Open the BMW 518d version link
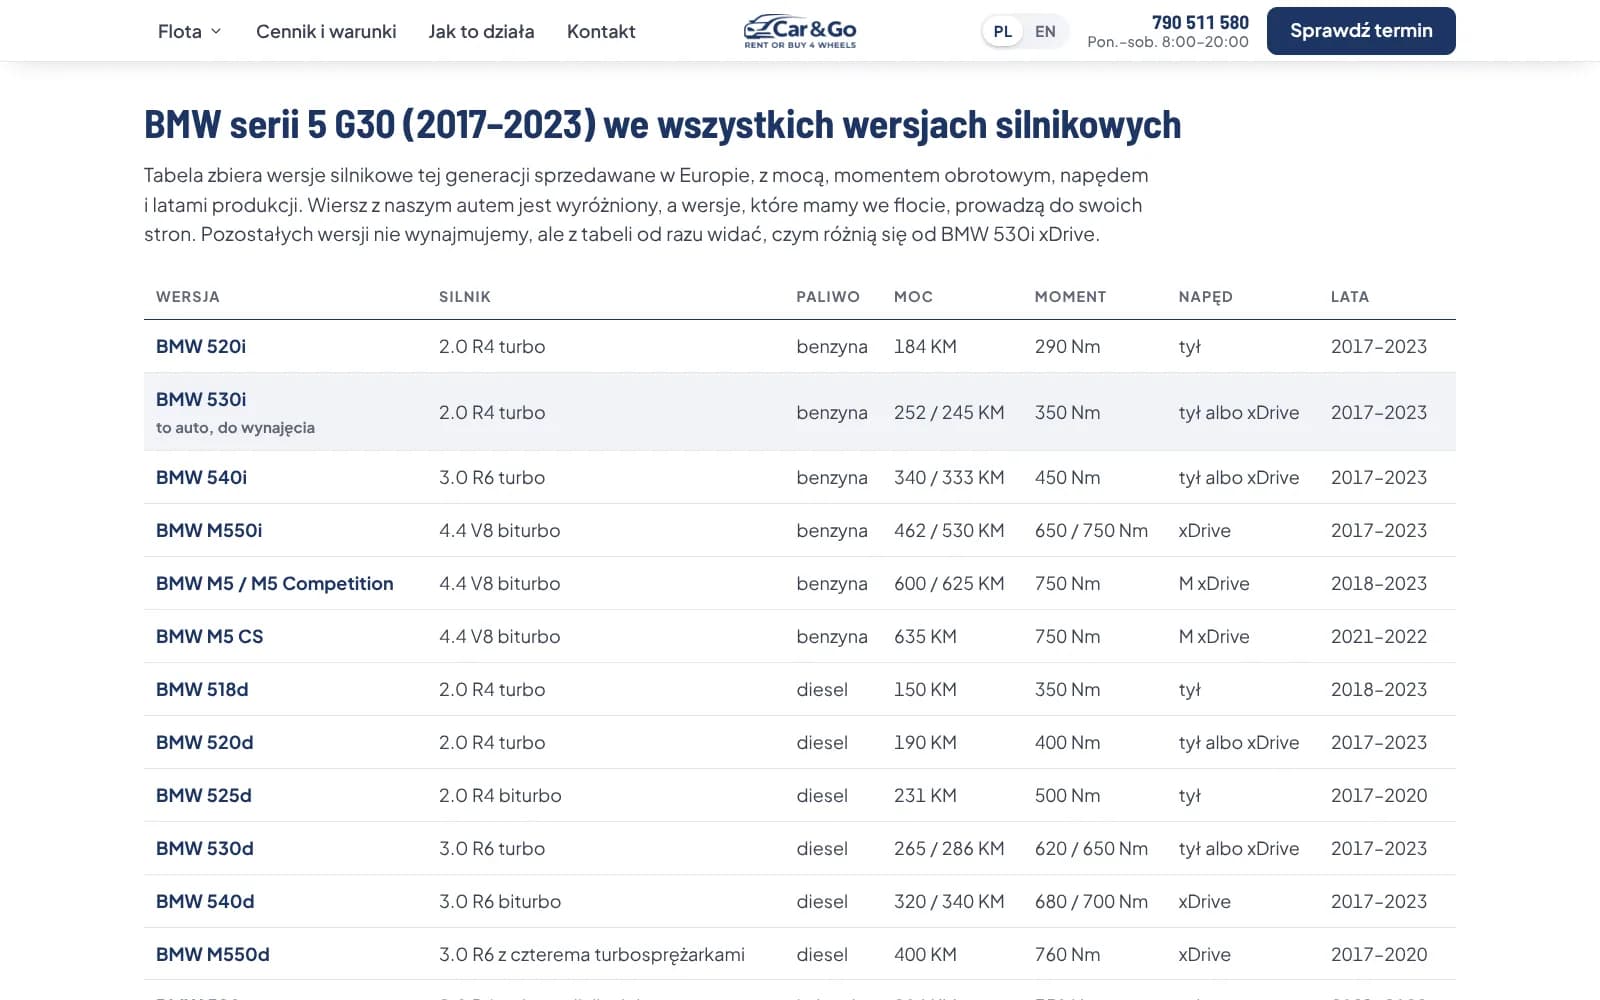1600x1000 pixels. pos(202,690)
